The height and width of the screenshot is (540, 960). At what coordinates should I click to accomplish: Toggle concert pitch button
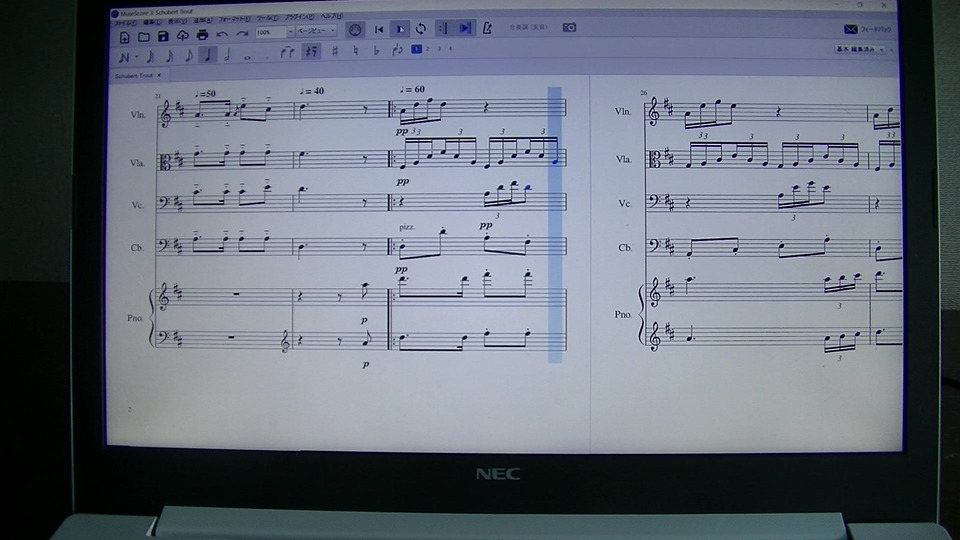coord(529,28)
